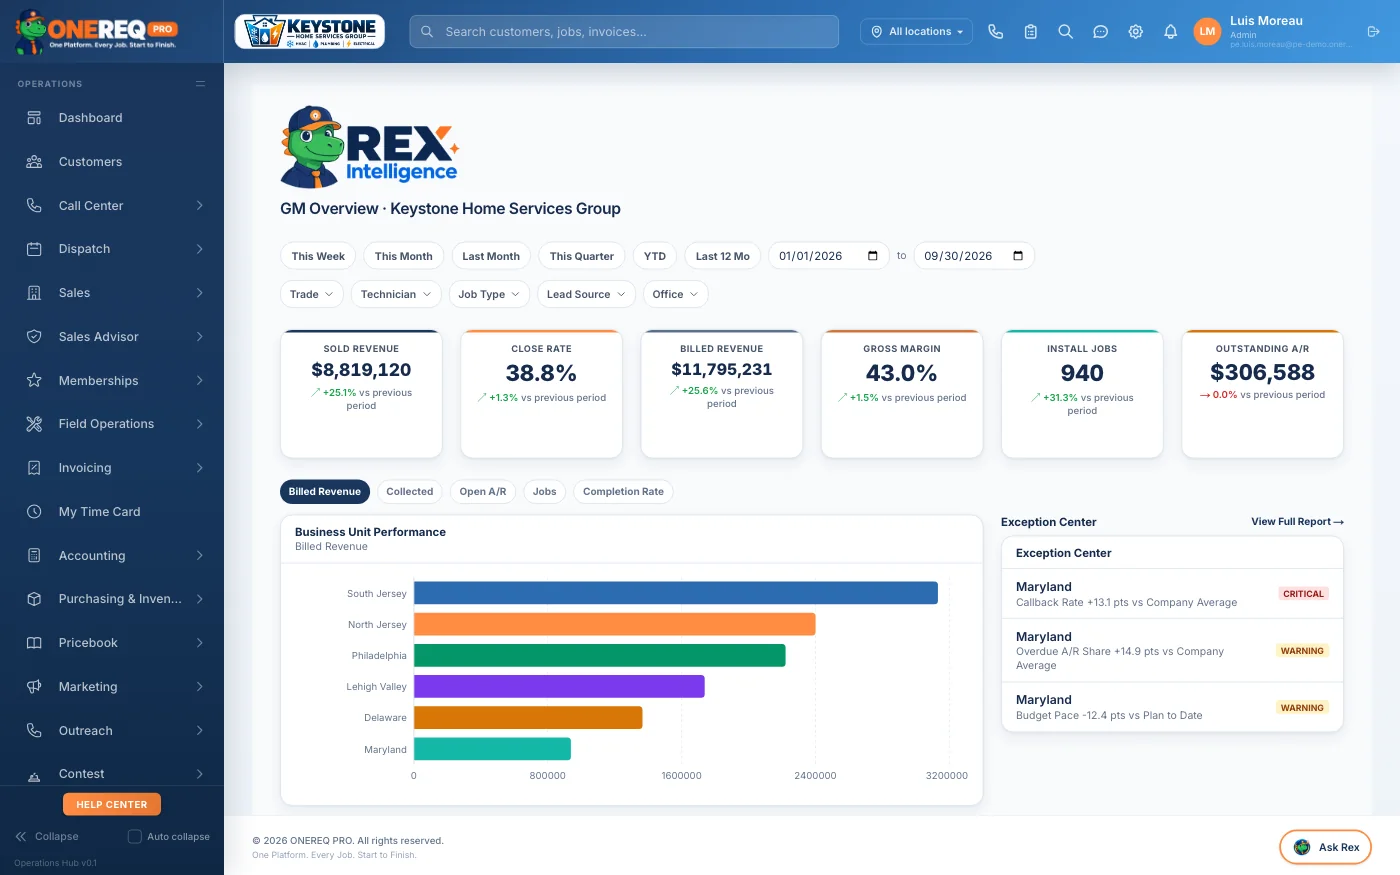Screen dimensions: 1400x875
Task: Switch to the Jobs tab
Action: click(x=545, y=492)
